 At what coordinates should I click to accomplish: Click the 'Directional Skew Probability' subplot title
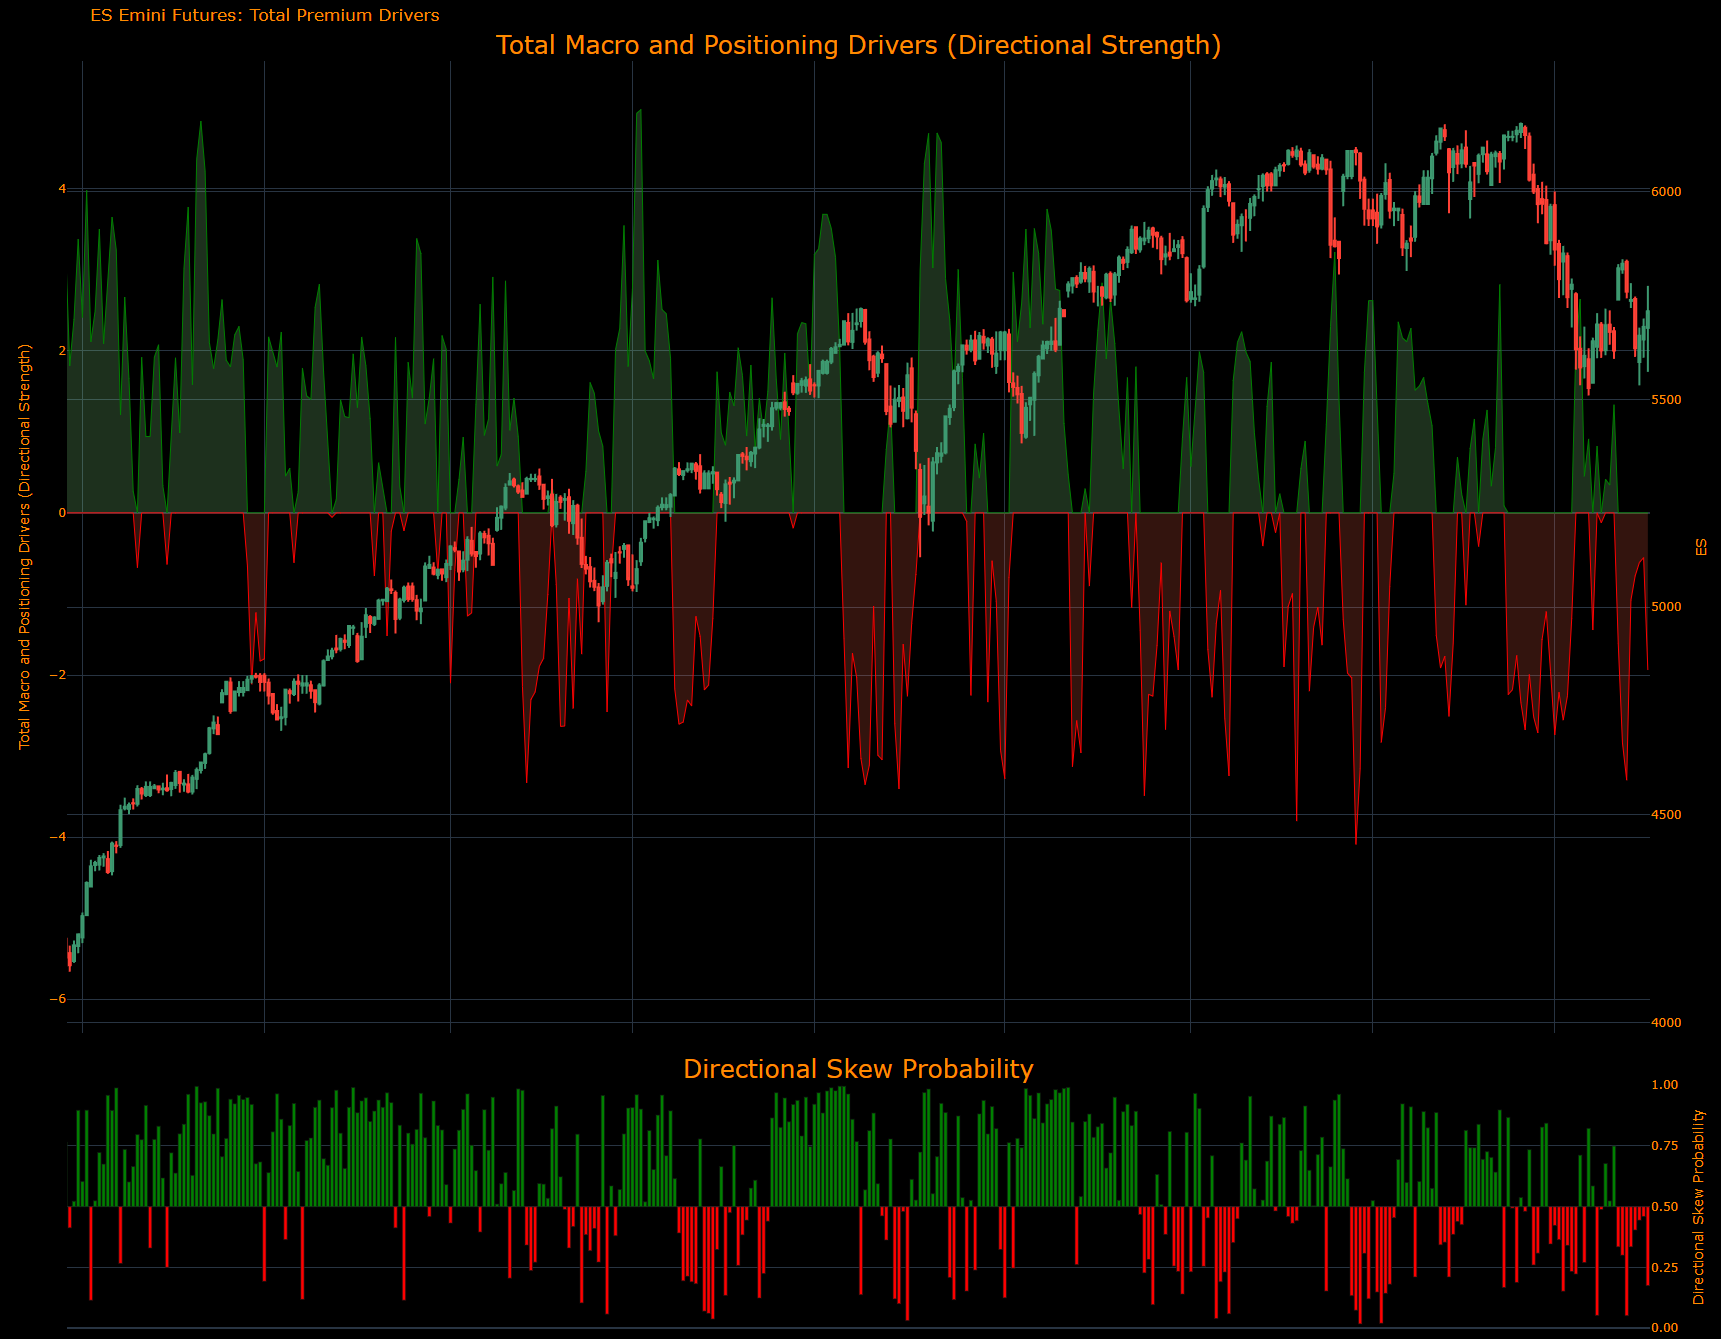[x=858, y=1069]
